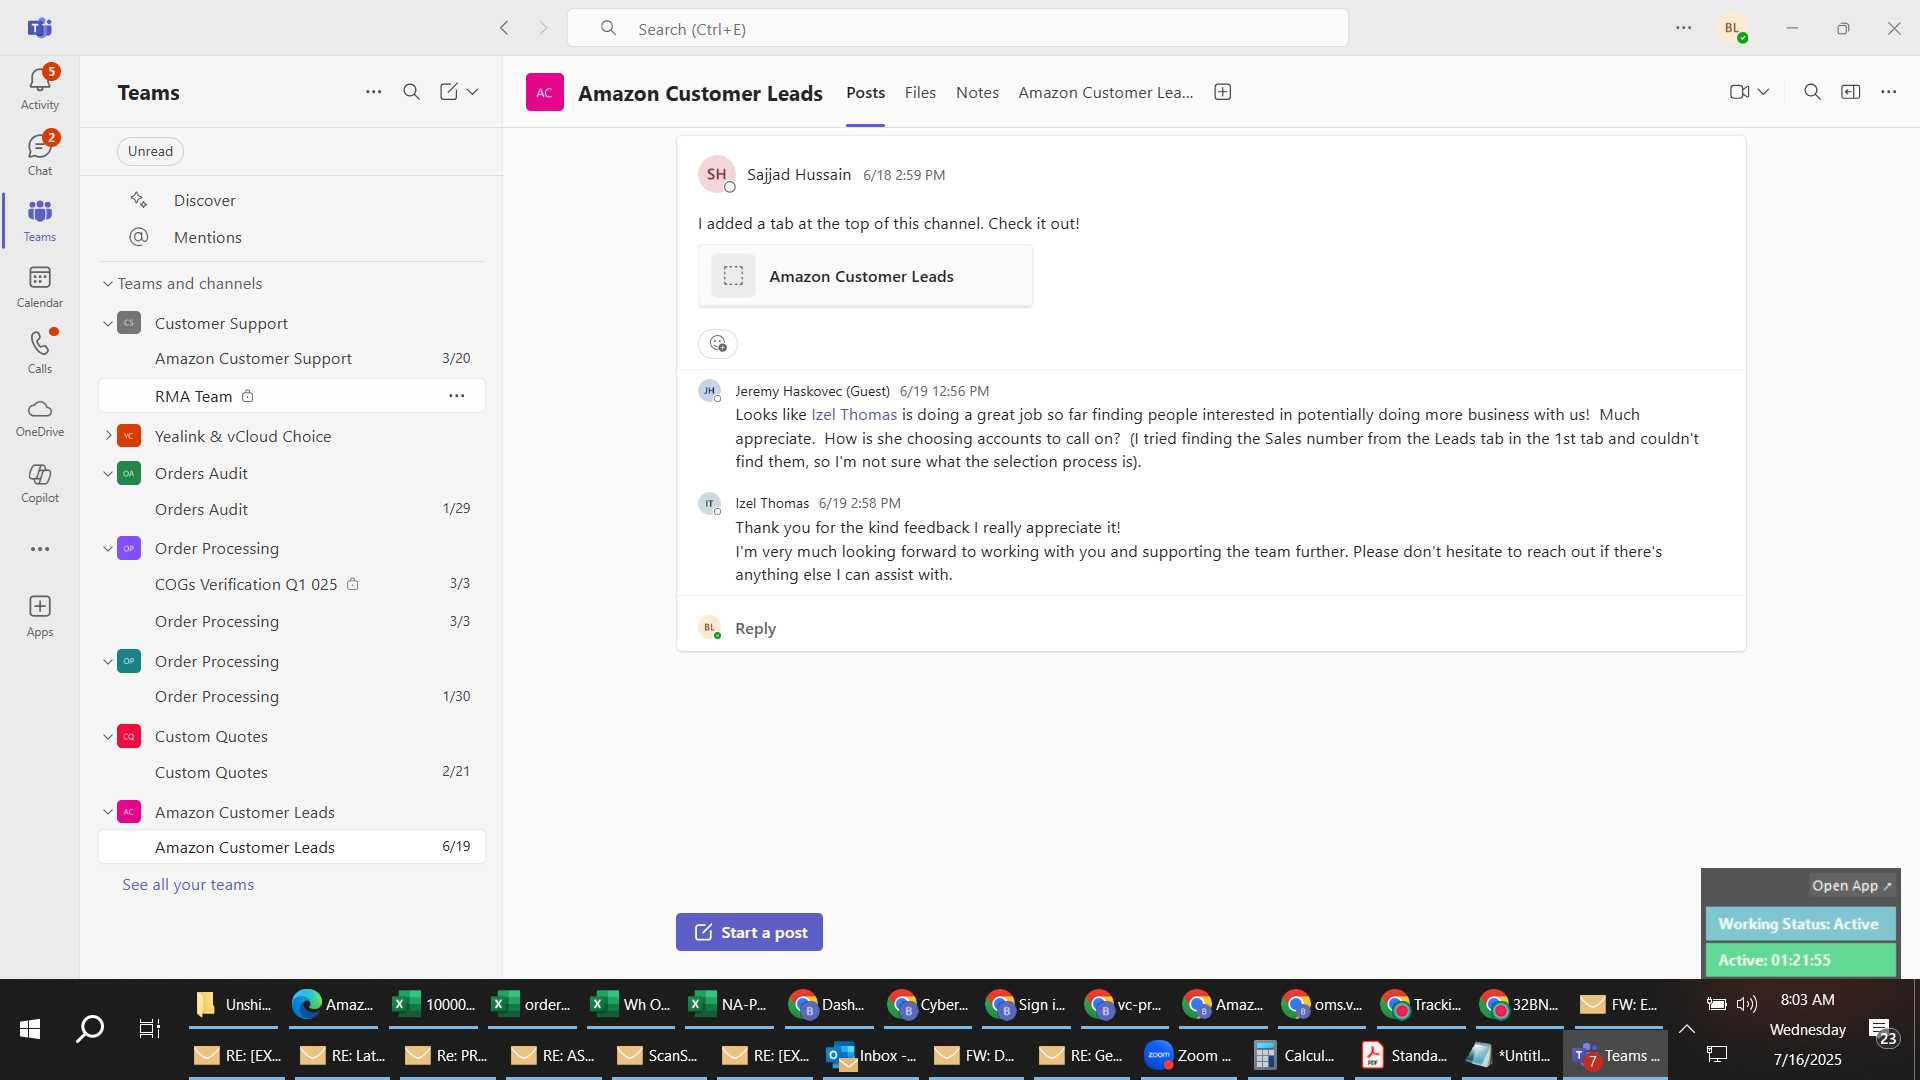Click the Start a post button
Screen dimensions: 1920x1080
coord(749,932)
